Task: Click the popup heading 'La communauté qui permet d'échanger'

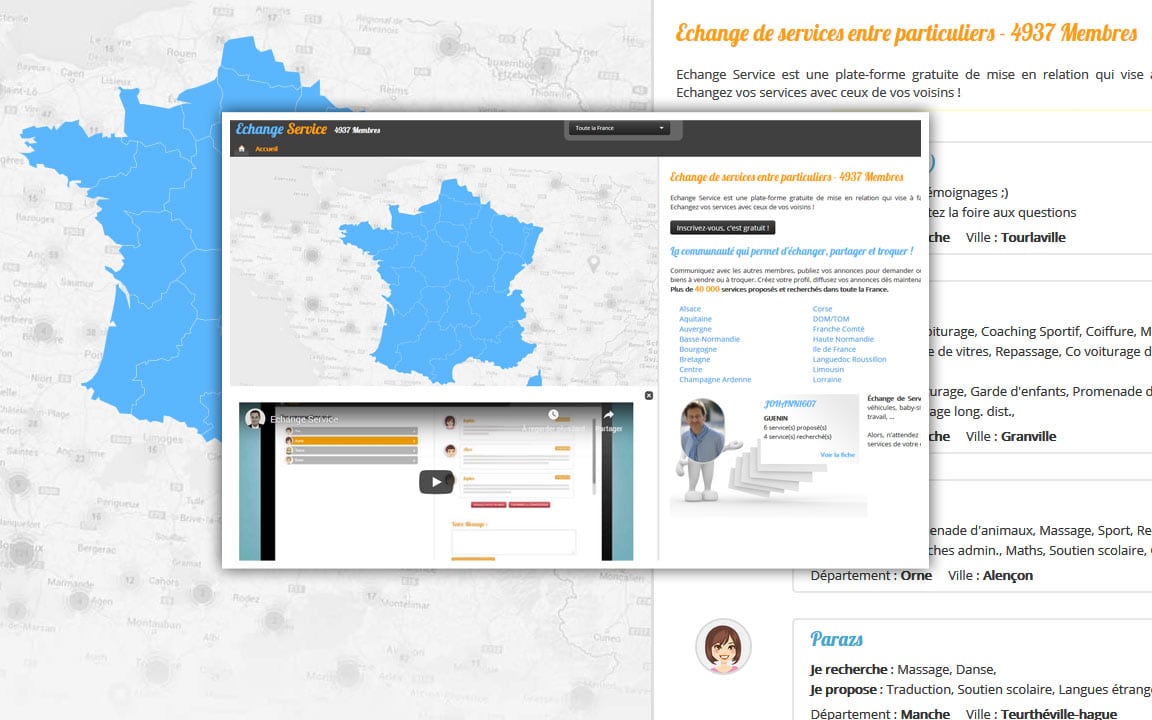Action: pos(791,251)
